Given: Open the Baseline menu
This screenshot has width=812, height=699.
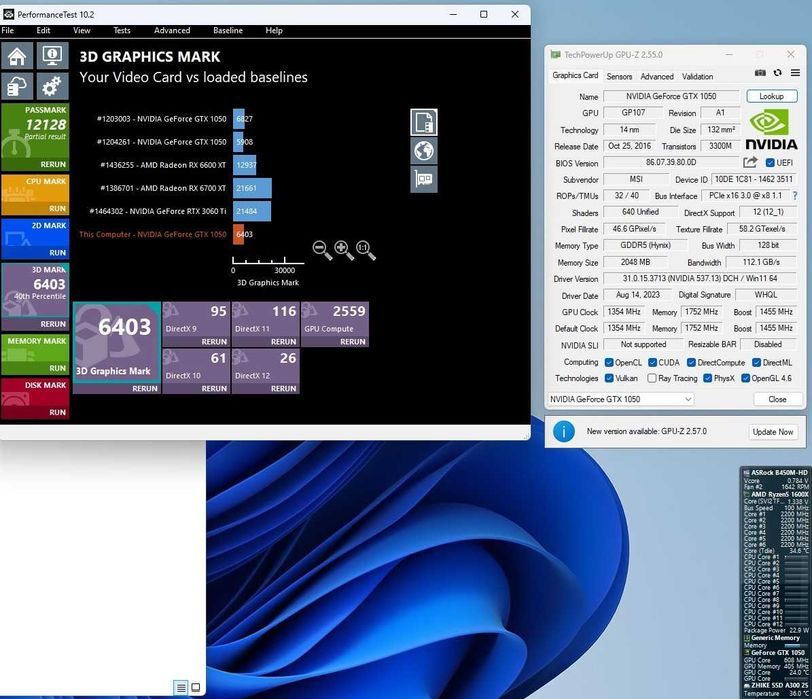Looking at the screenshot, I should pos(228,31).
